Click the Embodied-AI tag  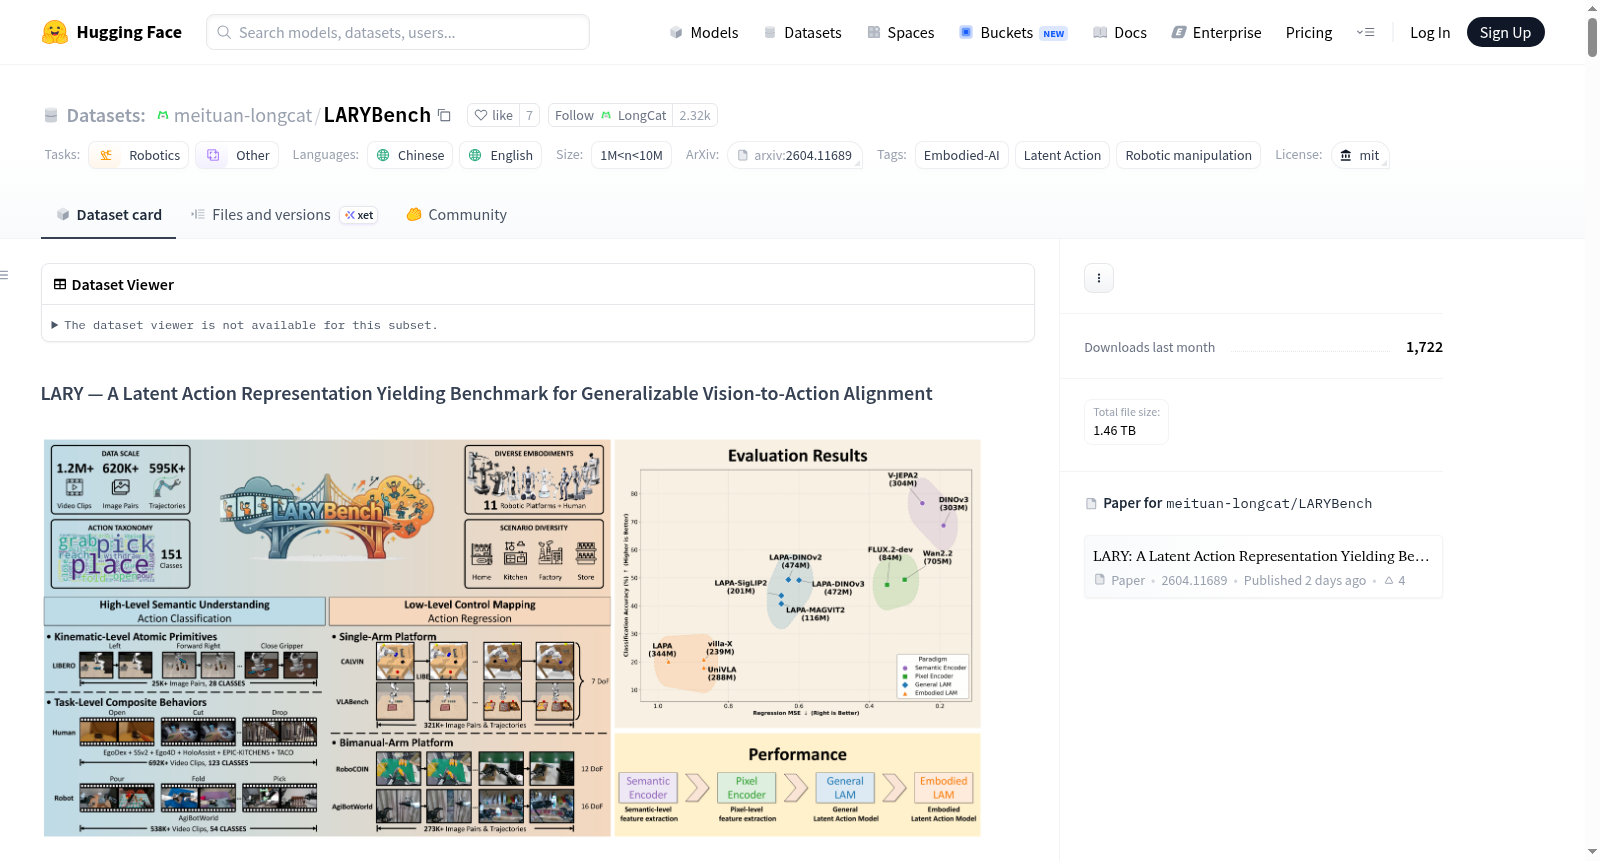pyautogui.click(x=961, y=155)
